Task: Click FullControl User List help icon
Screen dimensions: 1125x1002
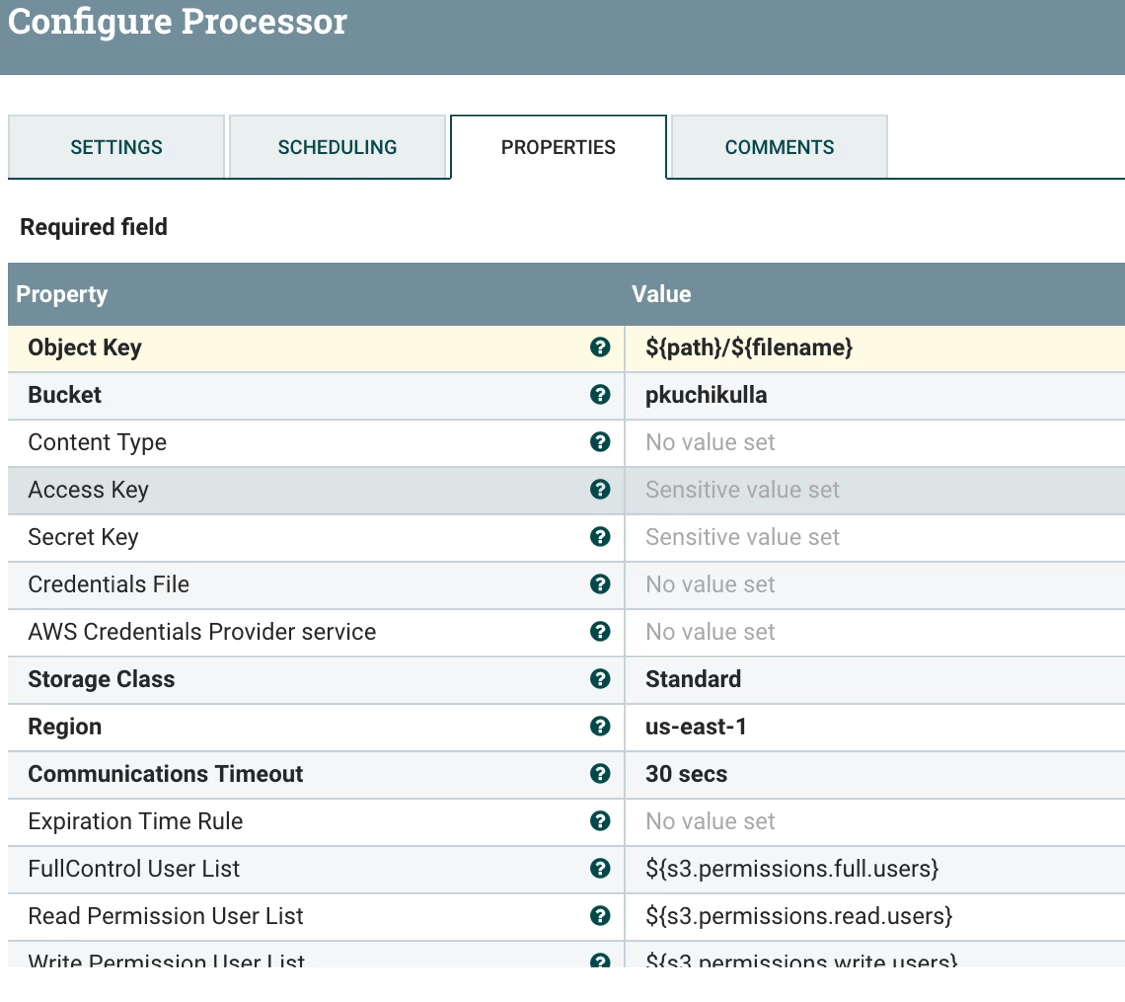Action: (x=600, y=869)
